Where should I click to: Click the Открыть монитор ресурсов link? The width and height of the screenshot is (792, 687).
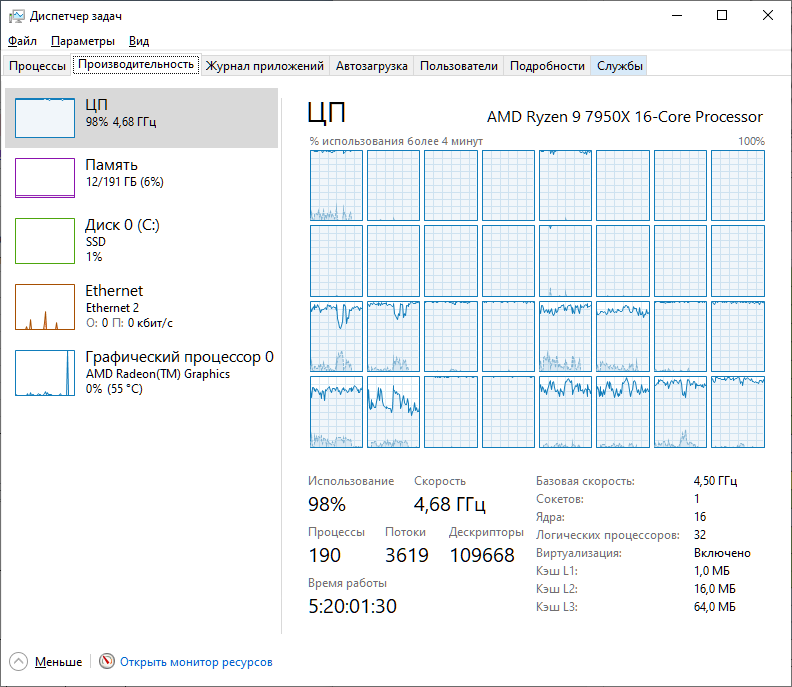pos(196,662)
